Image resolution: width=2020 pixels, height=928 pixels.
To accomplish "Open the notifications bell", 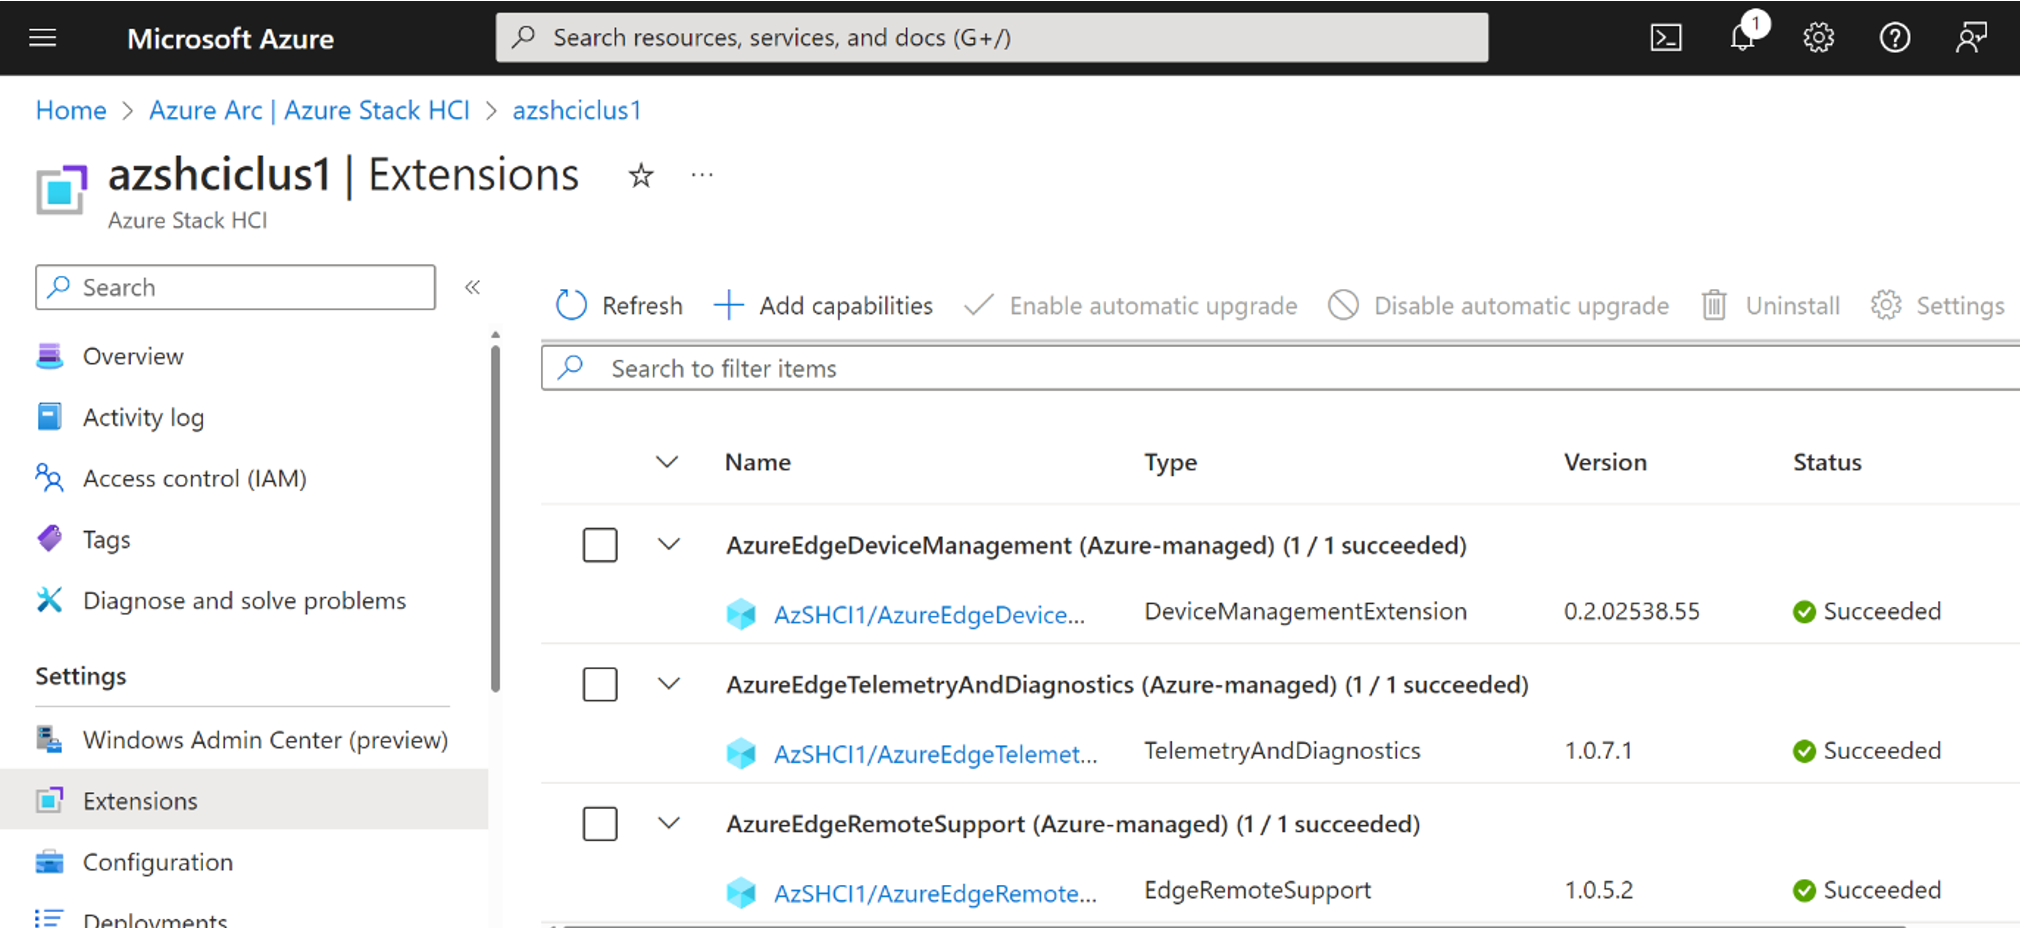I will point(1743,38).
